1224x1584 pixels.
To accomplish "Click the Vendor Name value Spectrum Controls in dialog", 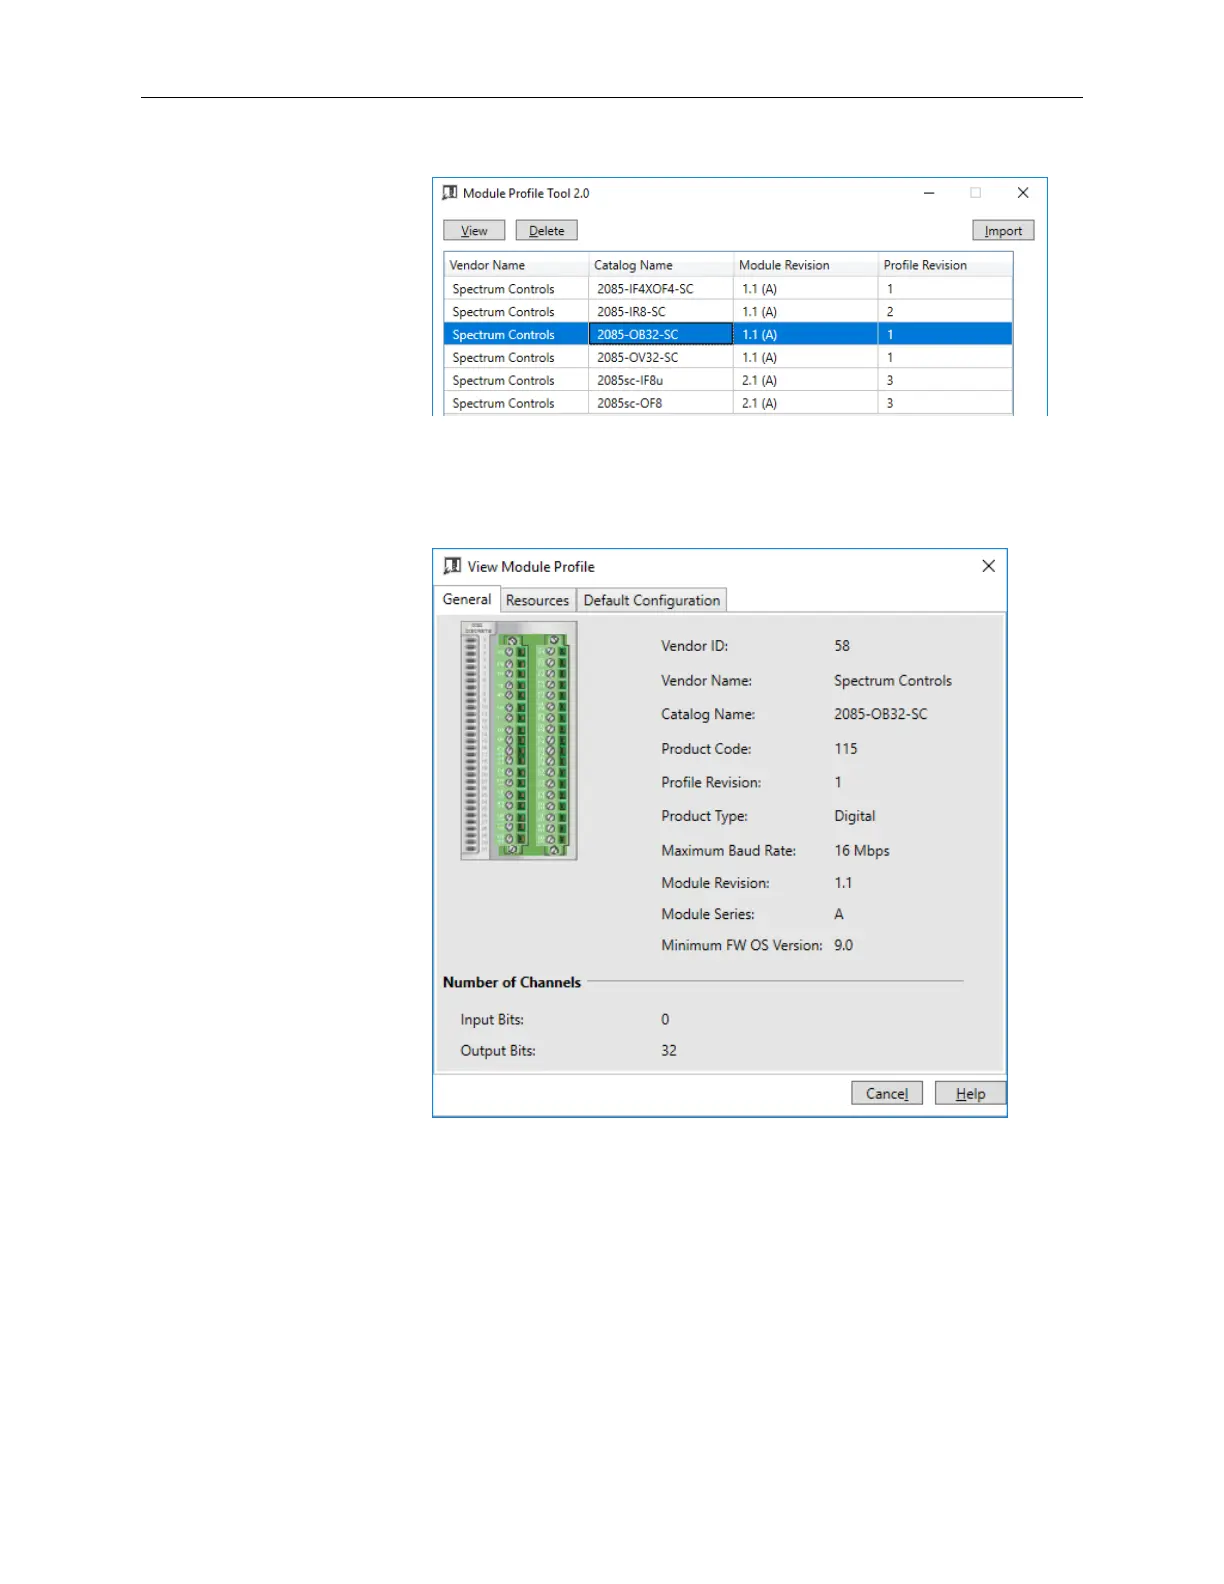I will pos(893,680).
